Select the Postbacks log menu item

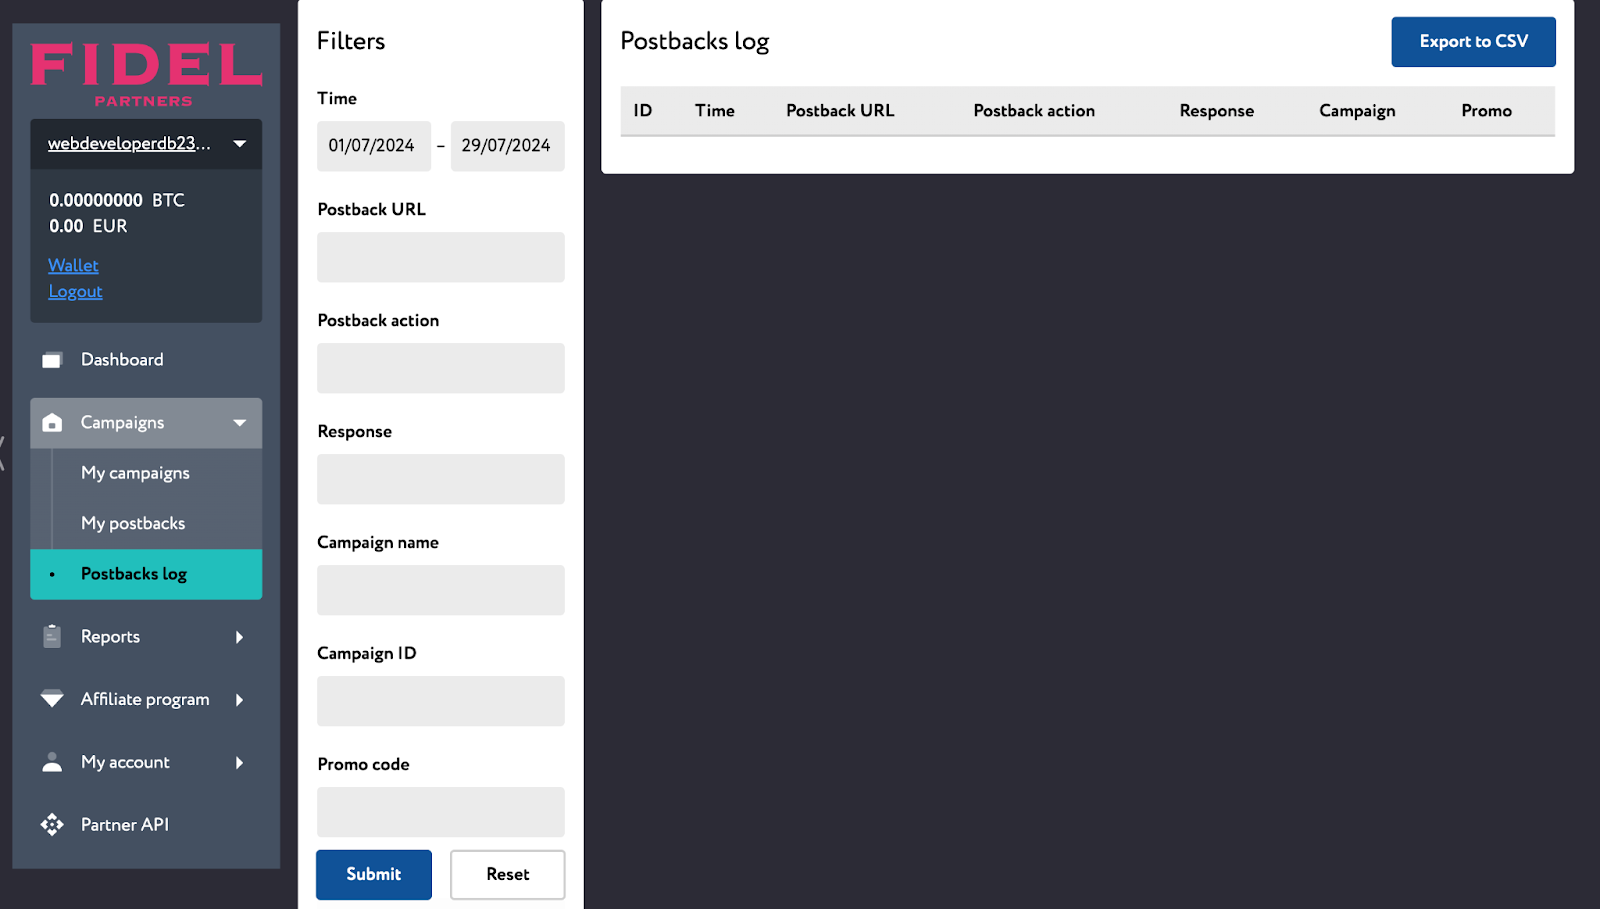coord(146,574)
